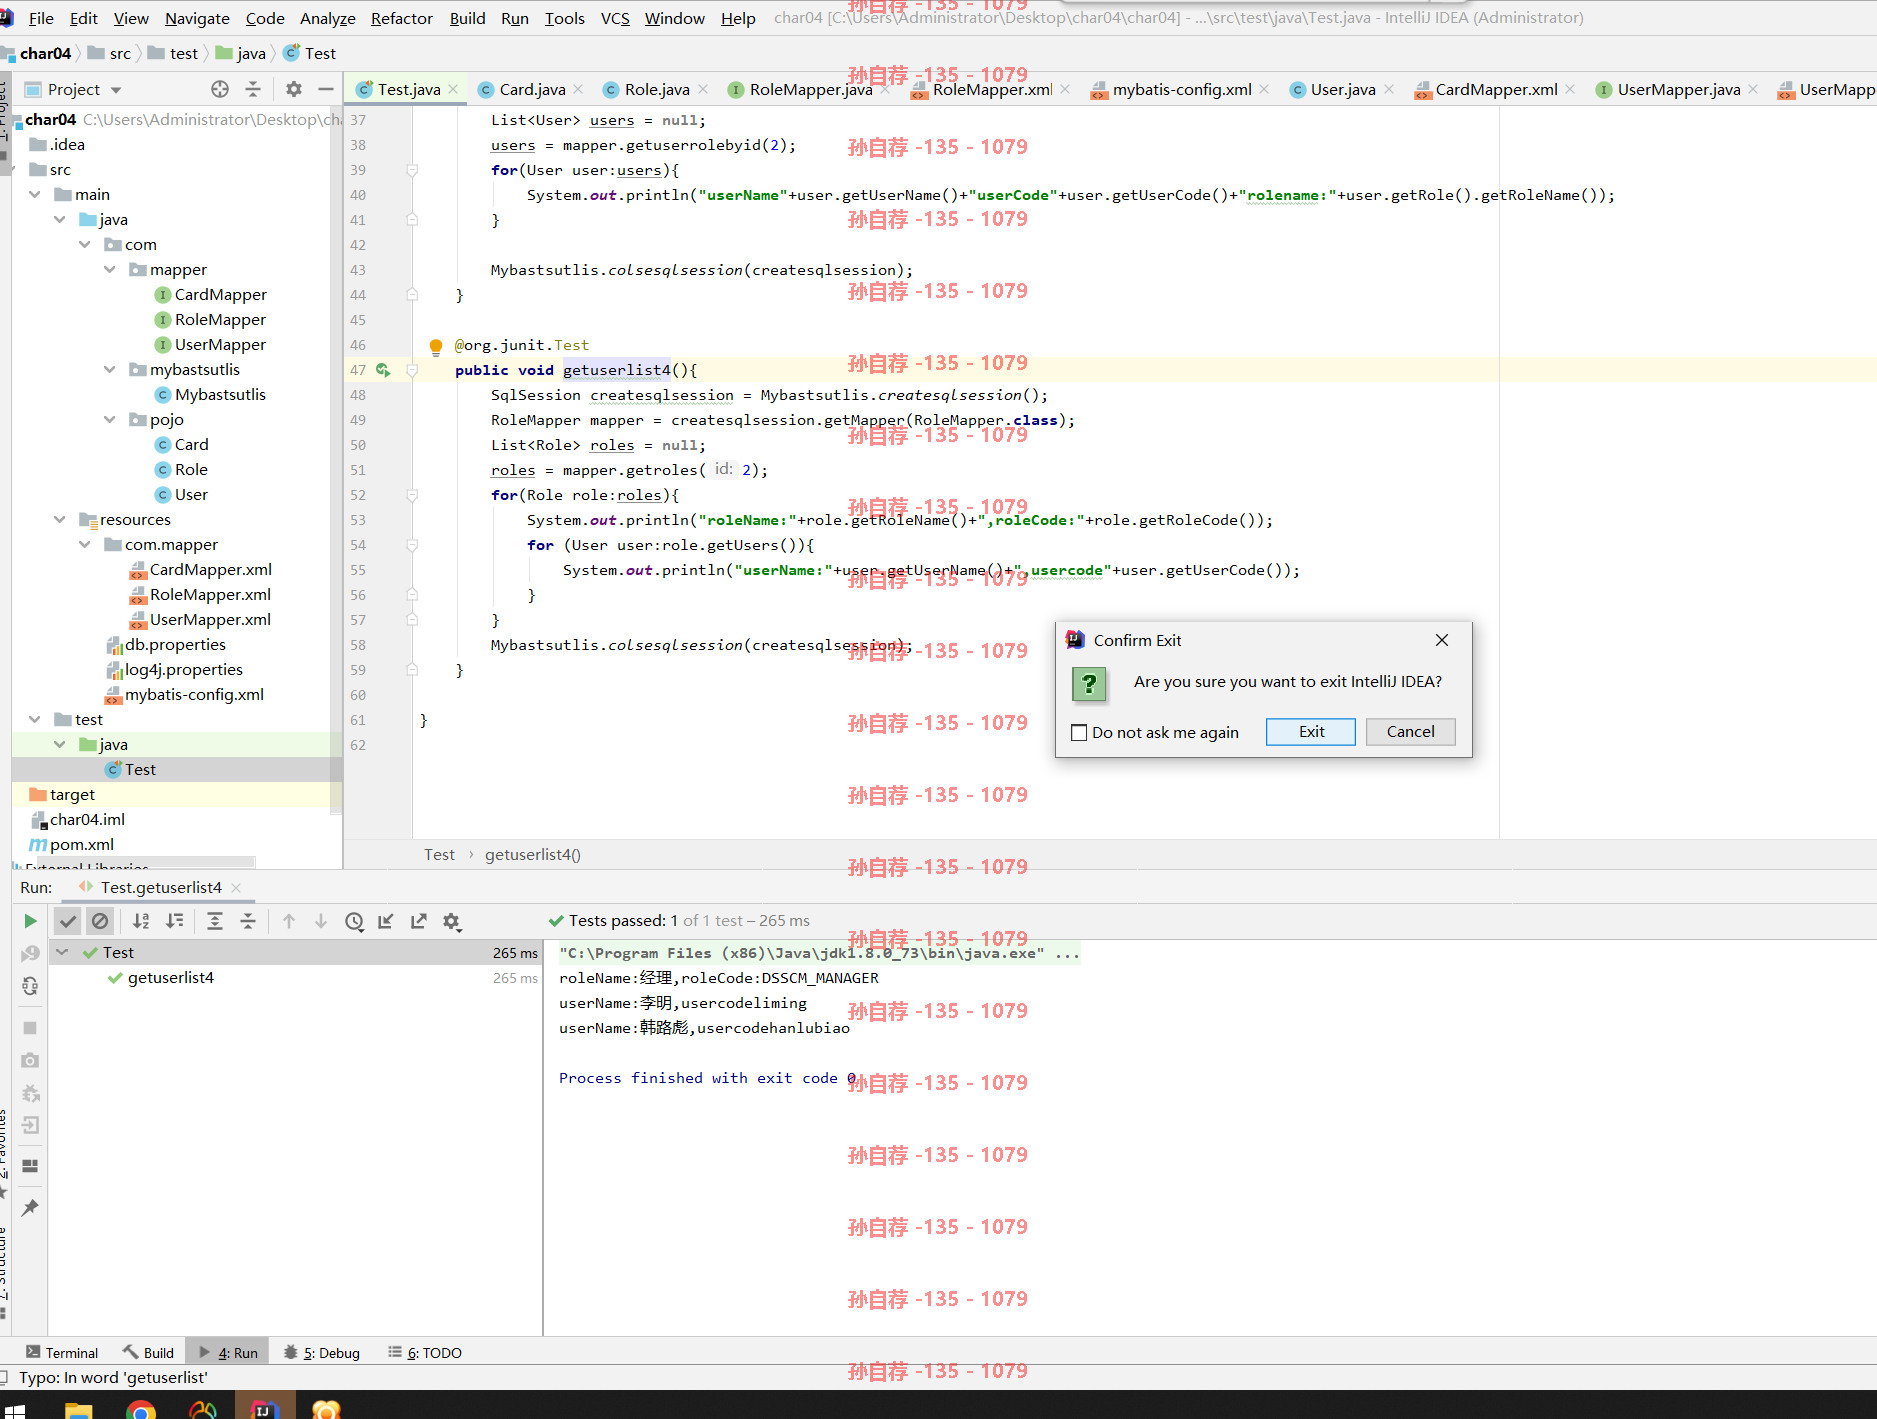The image size is (1877, 1419).
Task: Click the Export Test Results icon
Action: (x=419, y=921)
